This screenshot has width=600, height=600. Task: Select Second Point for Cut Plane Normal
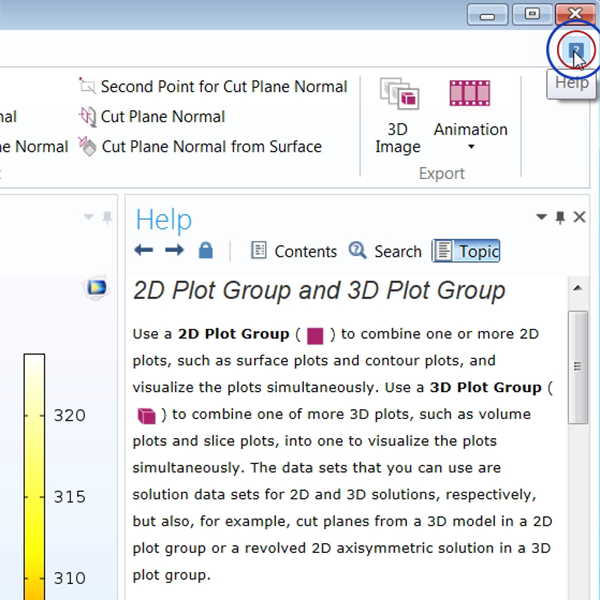pyautogui.click(x=213, y=87)
